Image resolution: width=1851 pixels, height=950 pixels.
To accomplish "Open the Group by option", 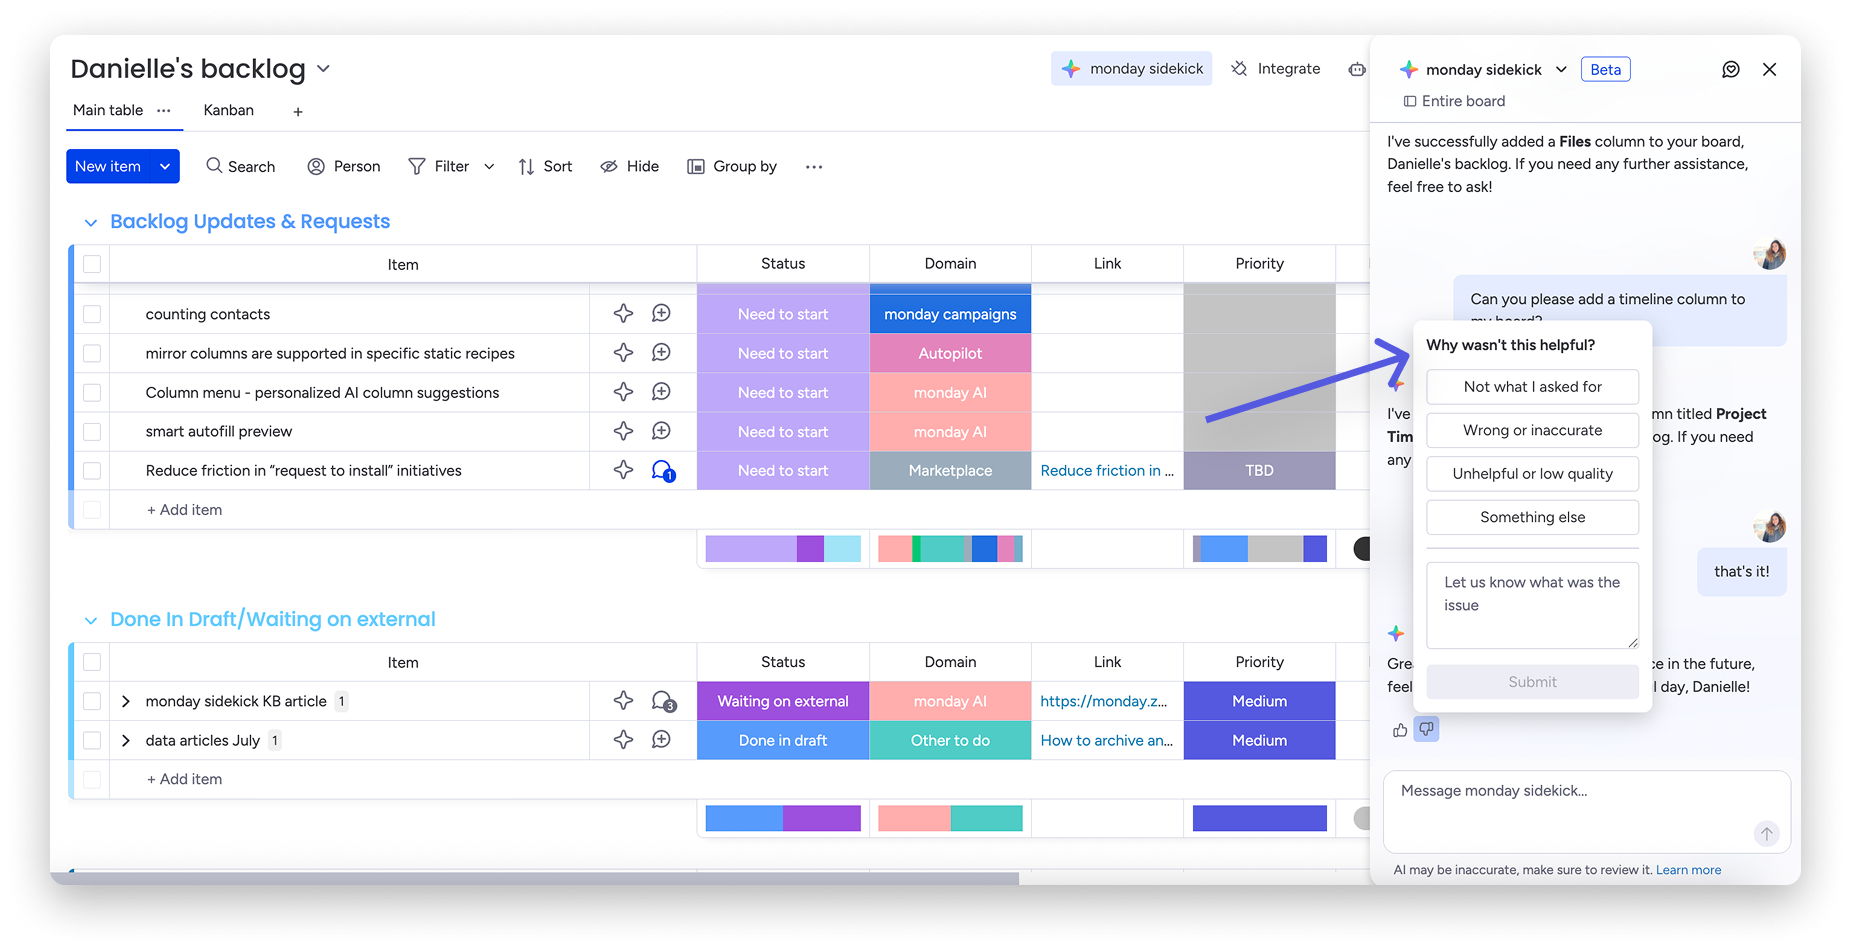I will click(732, 166).
